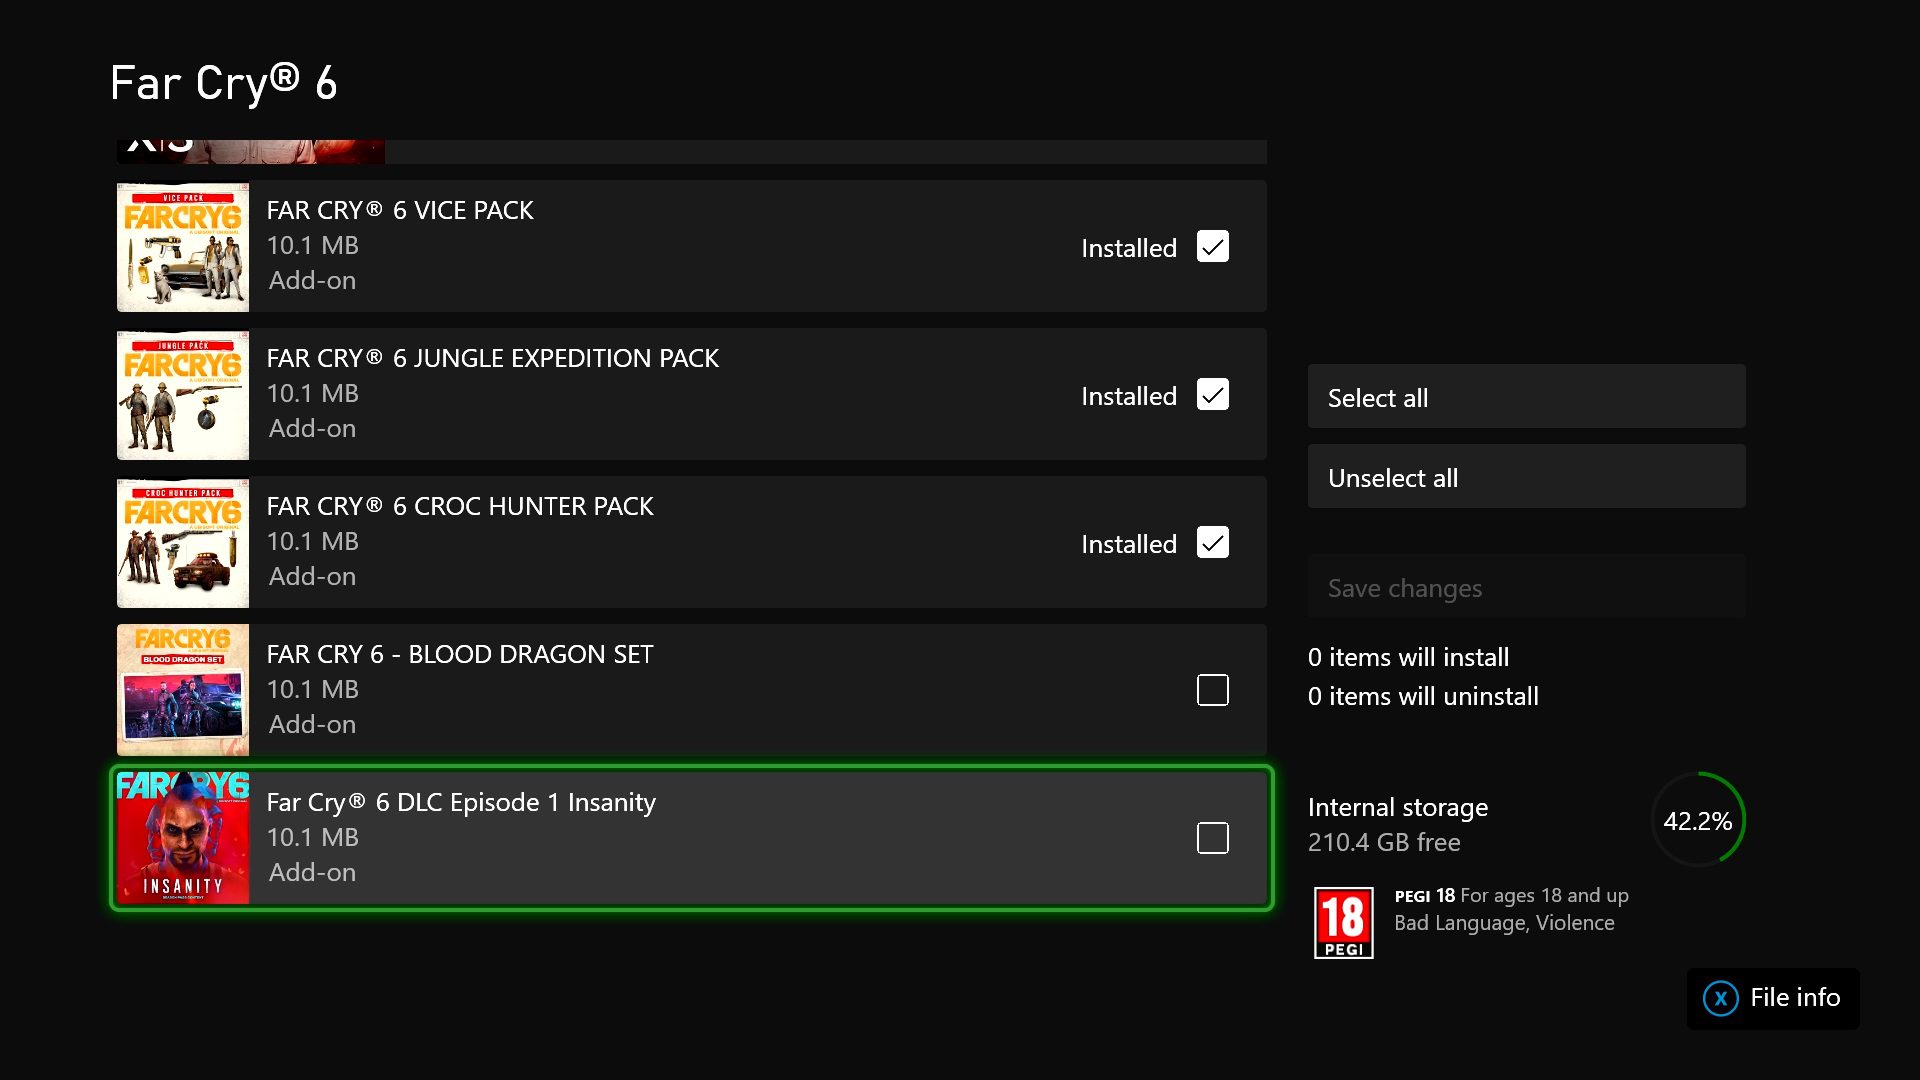Uncheck the Croc Hunter Pack checkbox
The width and height of the screenshot is (1920, 1080).
coord(1212,543)
